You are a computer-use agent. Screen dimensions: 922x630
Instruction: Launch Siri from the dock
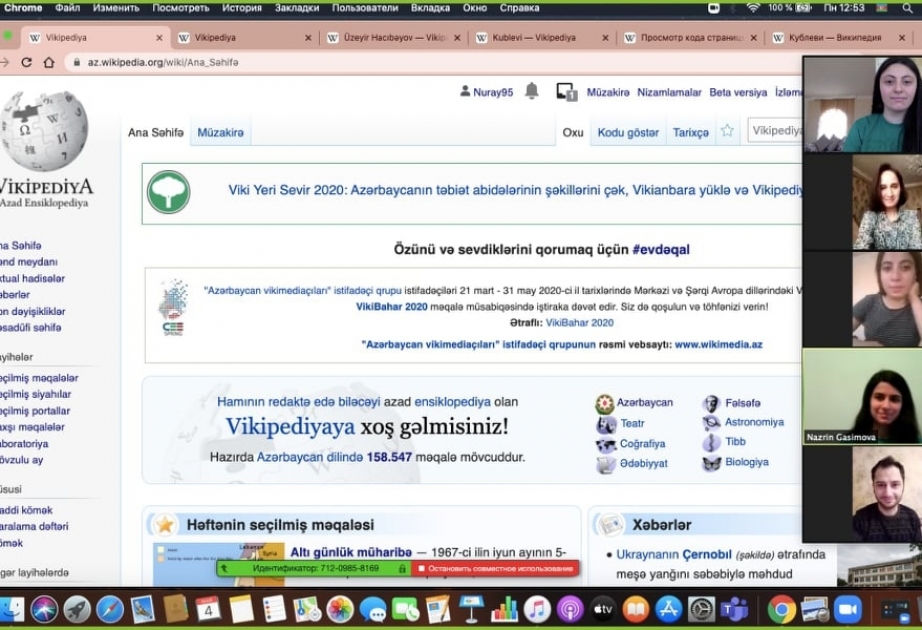[45, 609]
